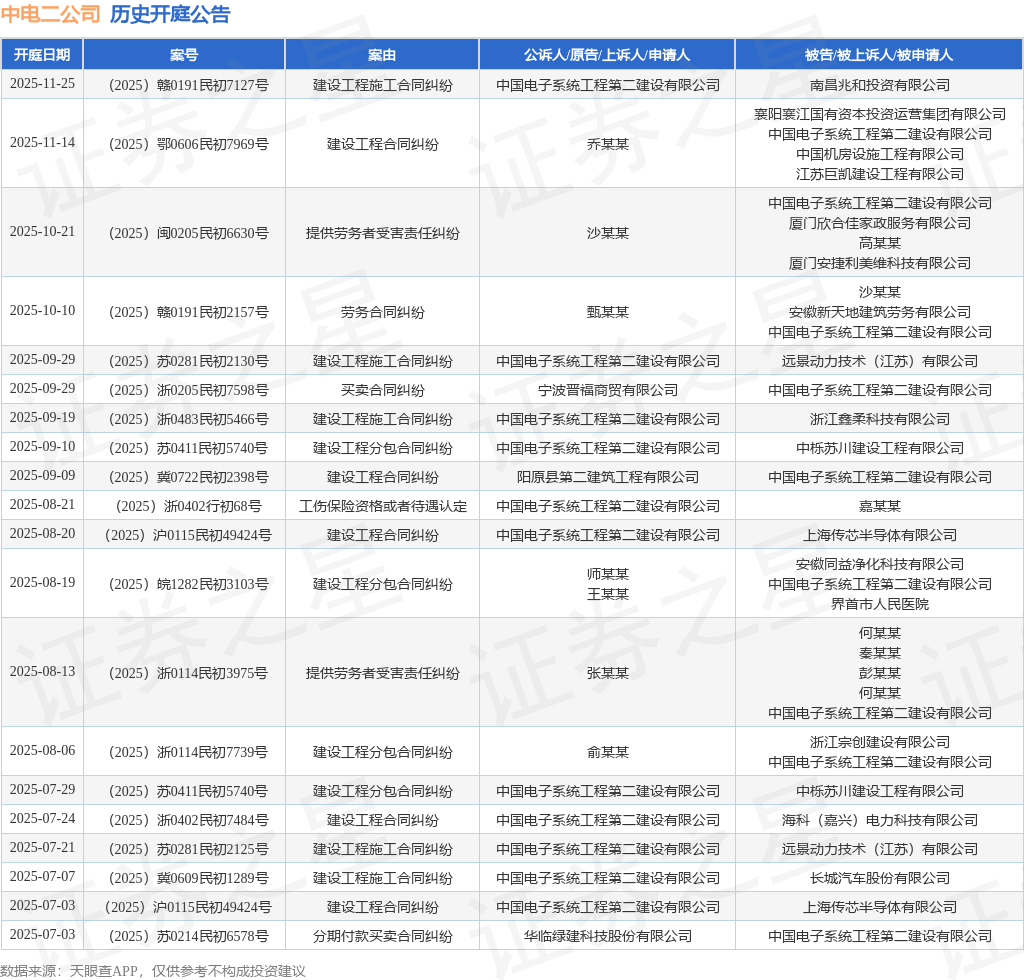1024x980 pixels.
Task: Click plaintiff 甄某某
Action: [607, 312]
